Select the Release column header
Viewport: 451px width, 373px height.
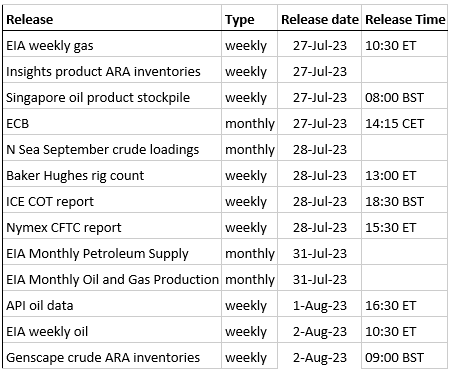click(x=112, y=19)
